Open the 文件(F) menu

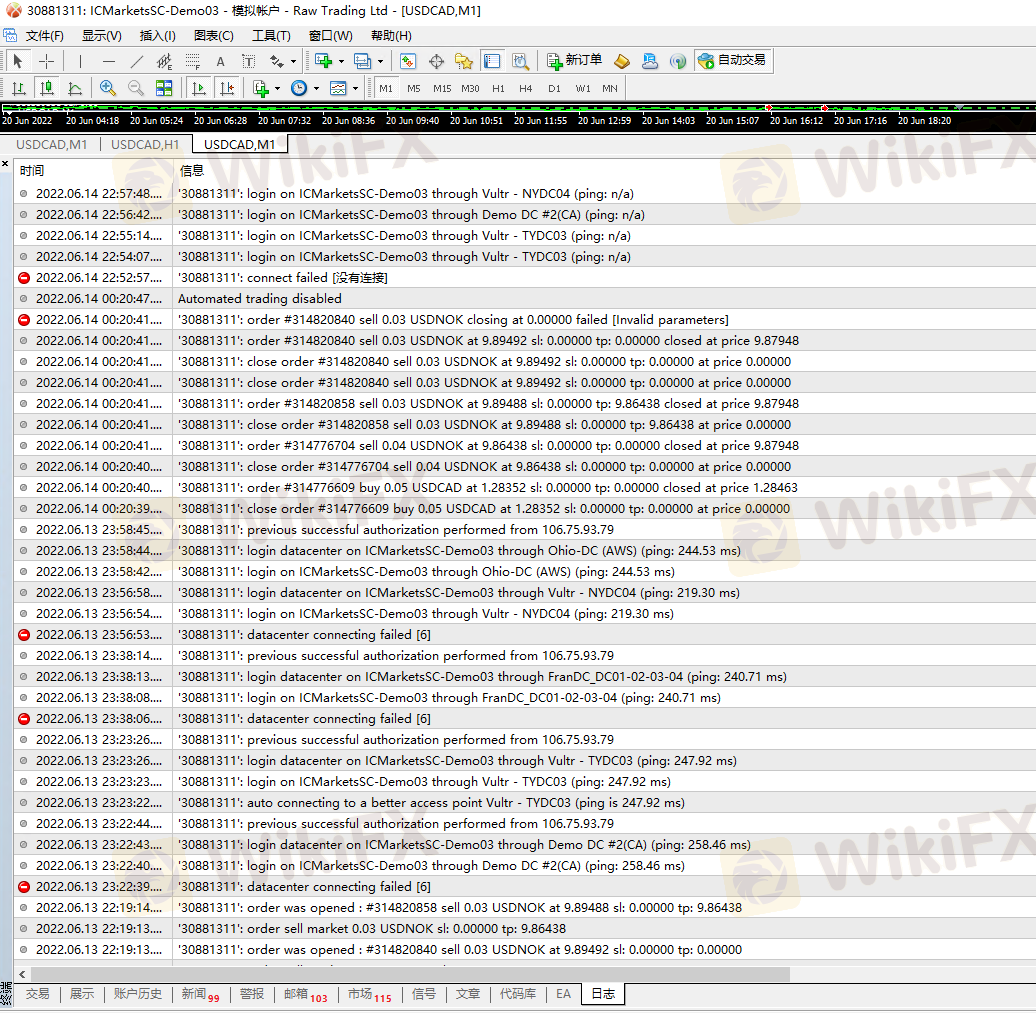pyautogui.click(x=45, y=36)
